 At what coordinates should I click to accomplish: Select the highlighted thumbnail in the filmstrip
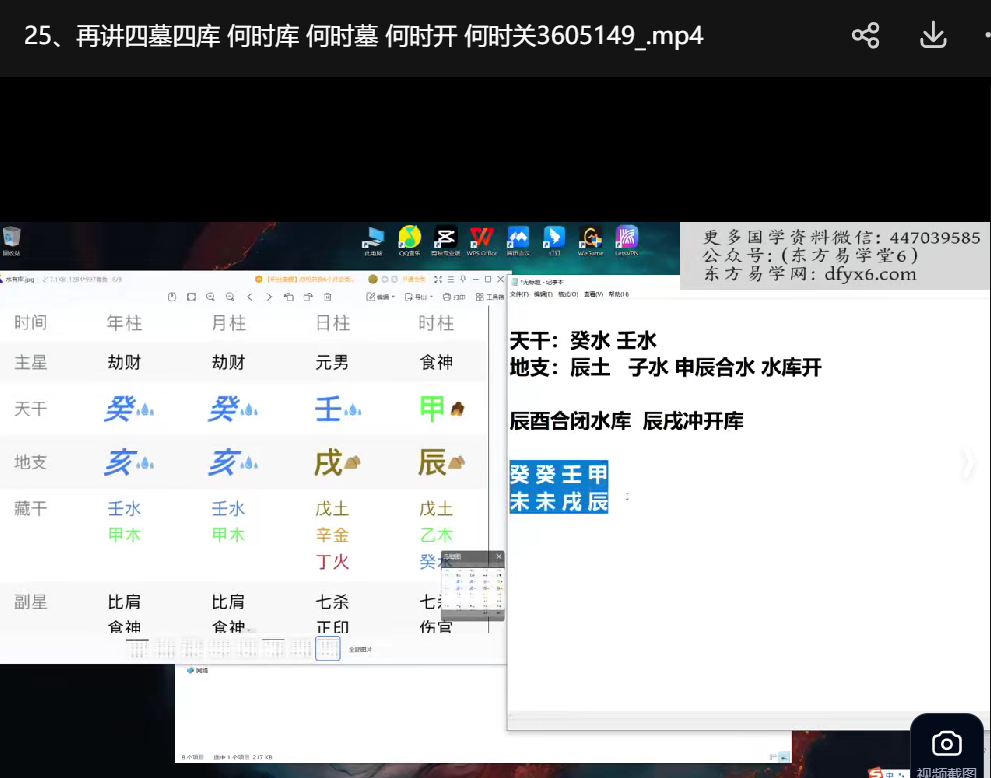coord(327,649)
